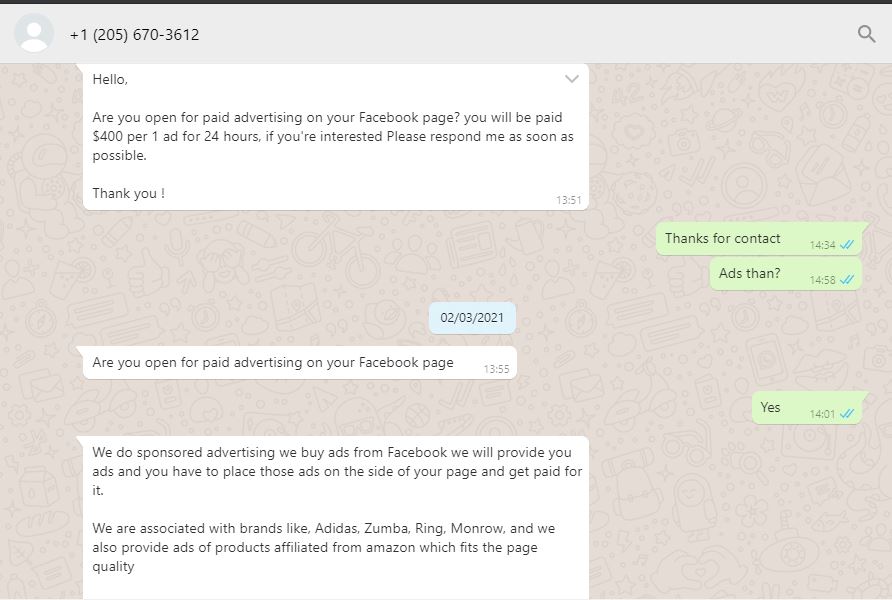
Task: Select the "Thanks for contact" message bubble
Action: pos(759,238)
